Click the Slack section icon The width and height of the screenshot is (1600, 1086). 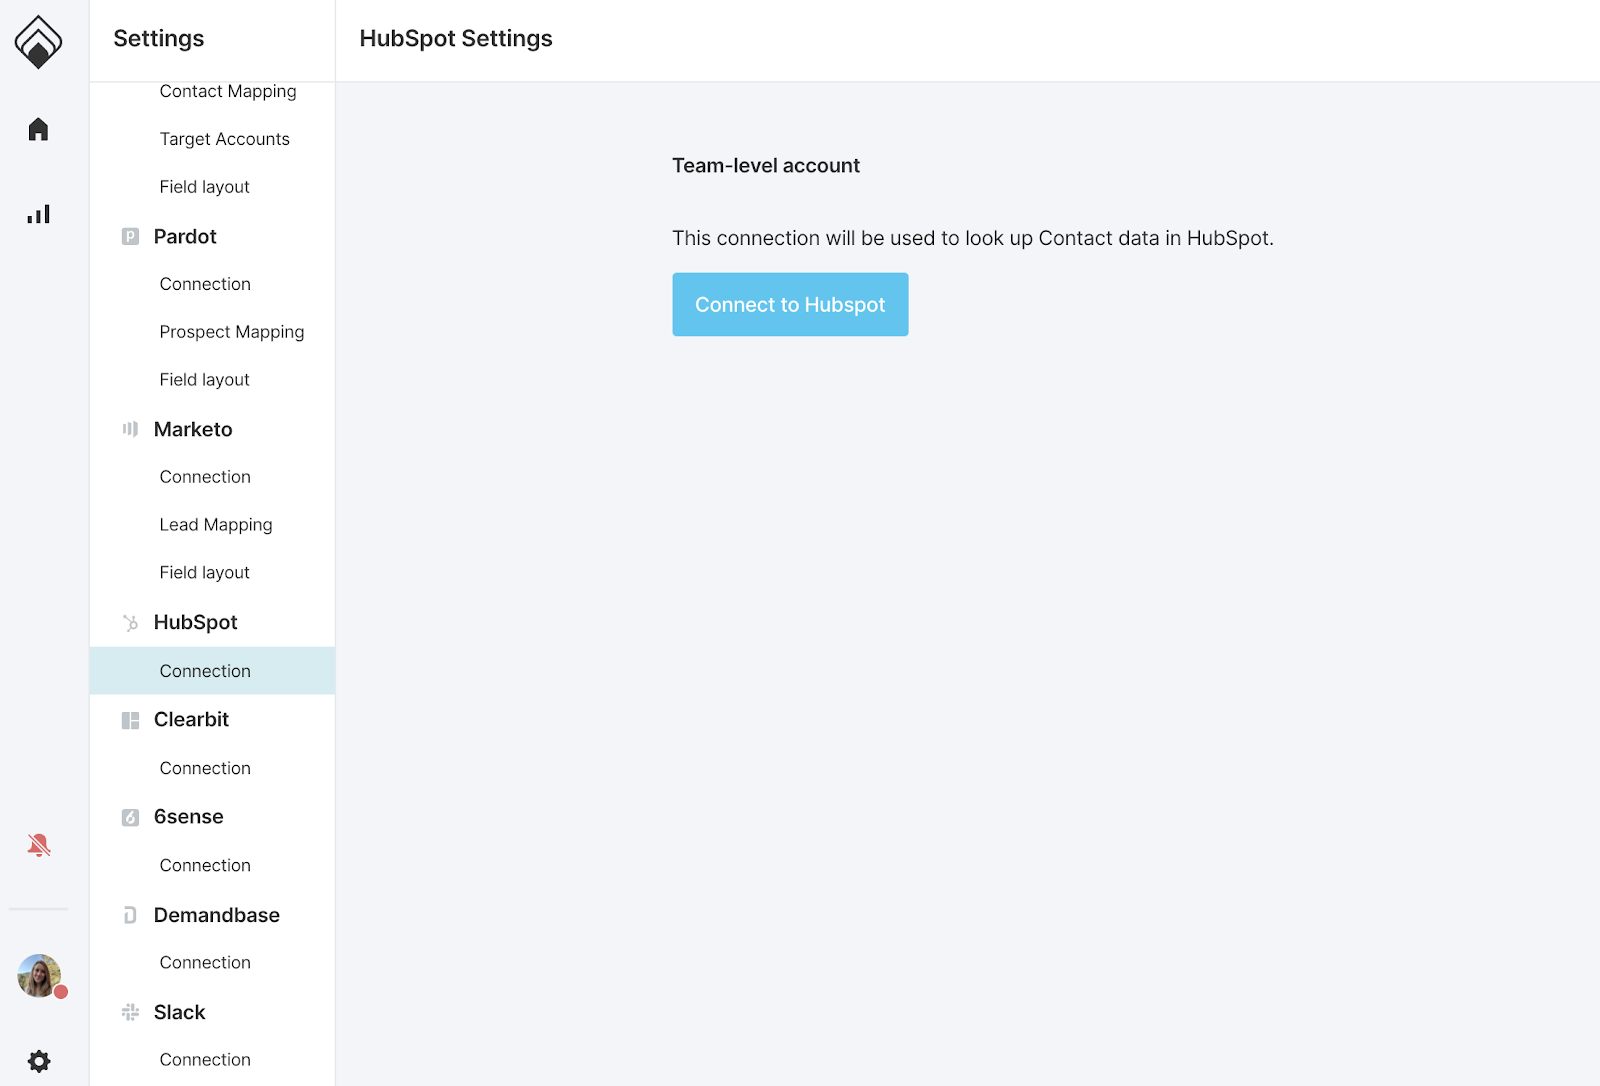pos(130,1012)
